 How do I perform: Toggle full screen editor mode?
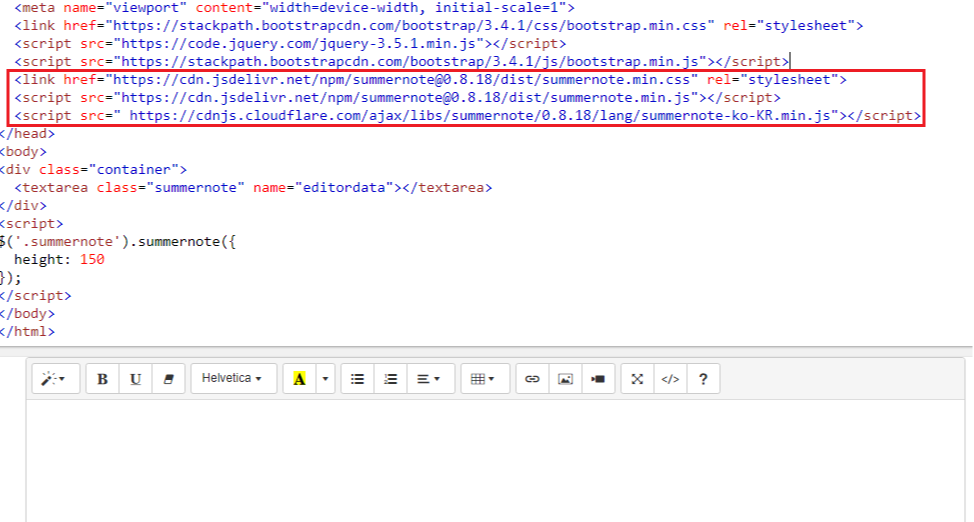coord(637,378)
